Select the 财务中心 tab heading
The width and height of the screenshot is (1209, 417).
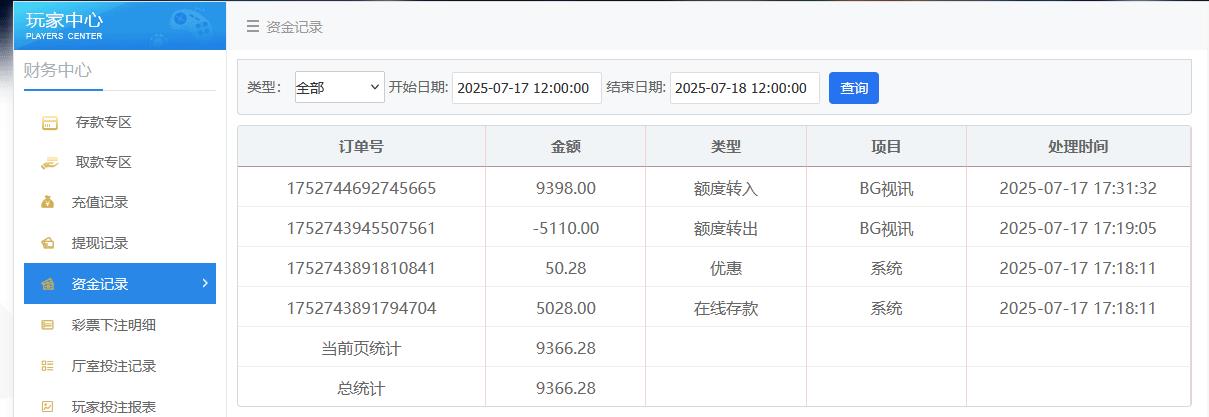tap(58, 71)
